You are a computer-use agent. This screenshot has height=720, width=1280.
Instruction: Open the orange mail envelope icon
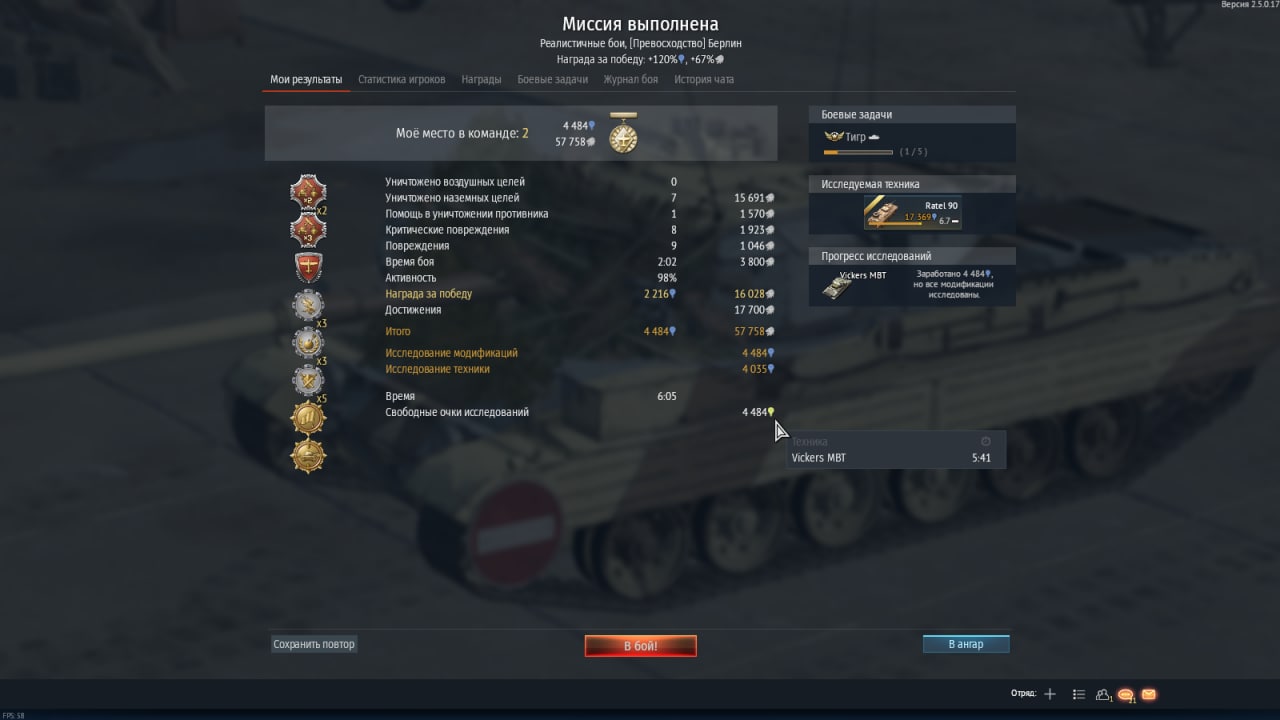(x=1149, y=694)
